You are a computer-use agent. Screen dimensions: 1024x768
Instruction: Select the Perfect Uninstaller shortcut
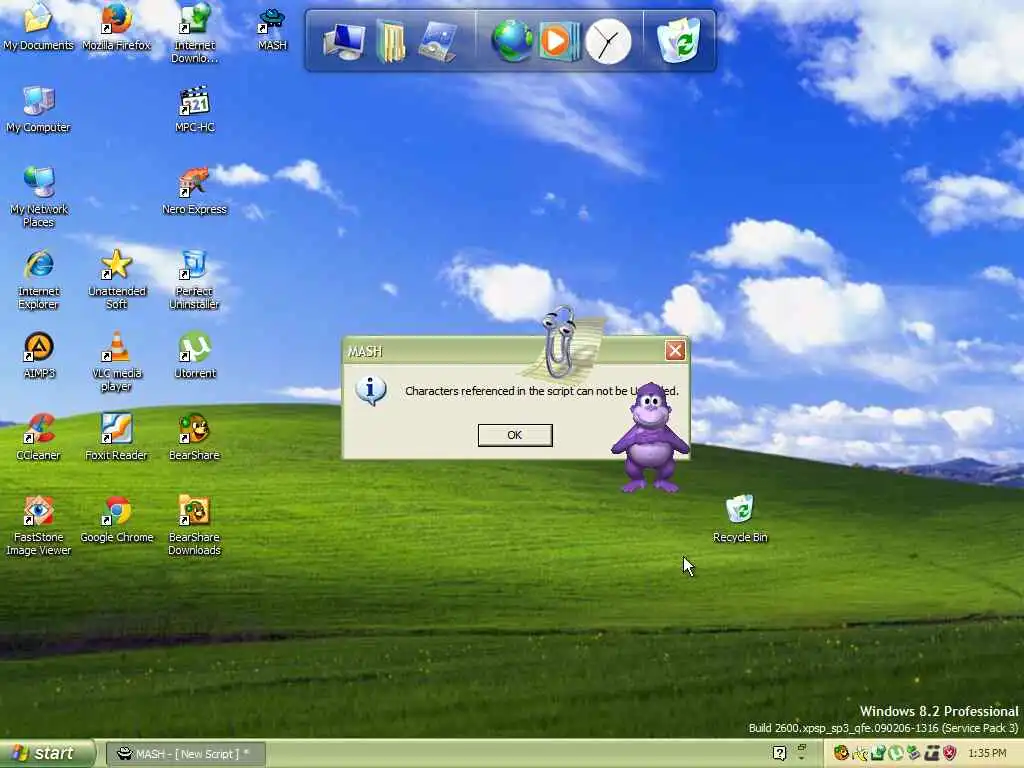tap(195, 280)
